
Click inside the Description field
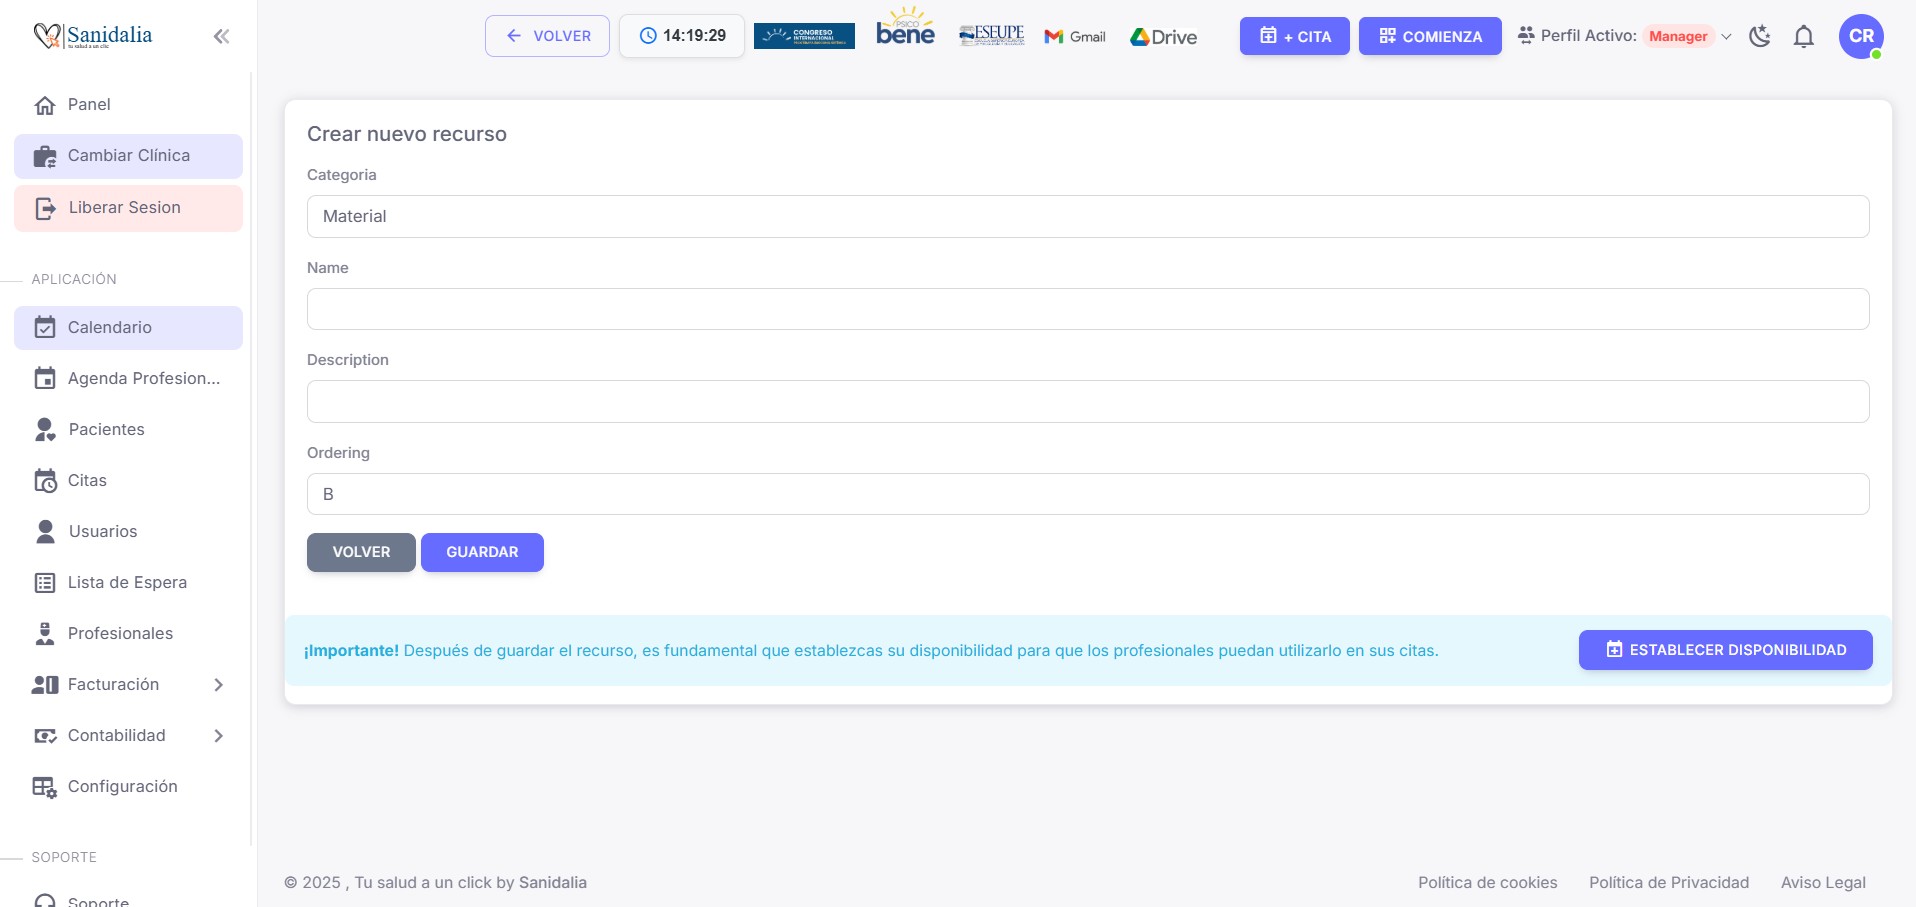[1088, 400]
